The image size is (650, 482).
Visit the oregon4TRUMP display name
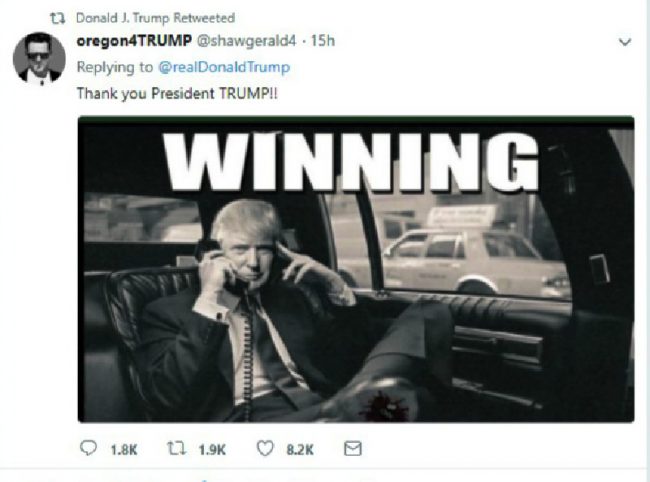(x=134, y=41)
